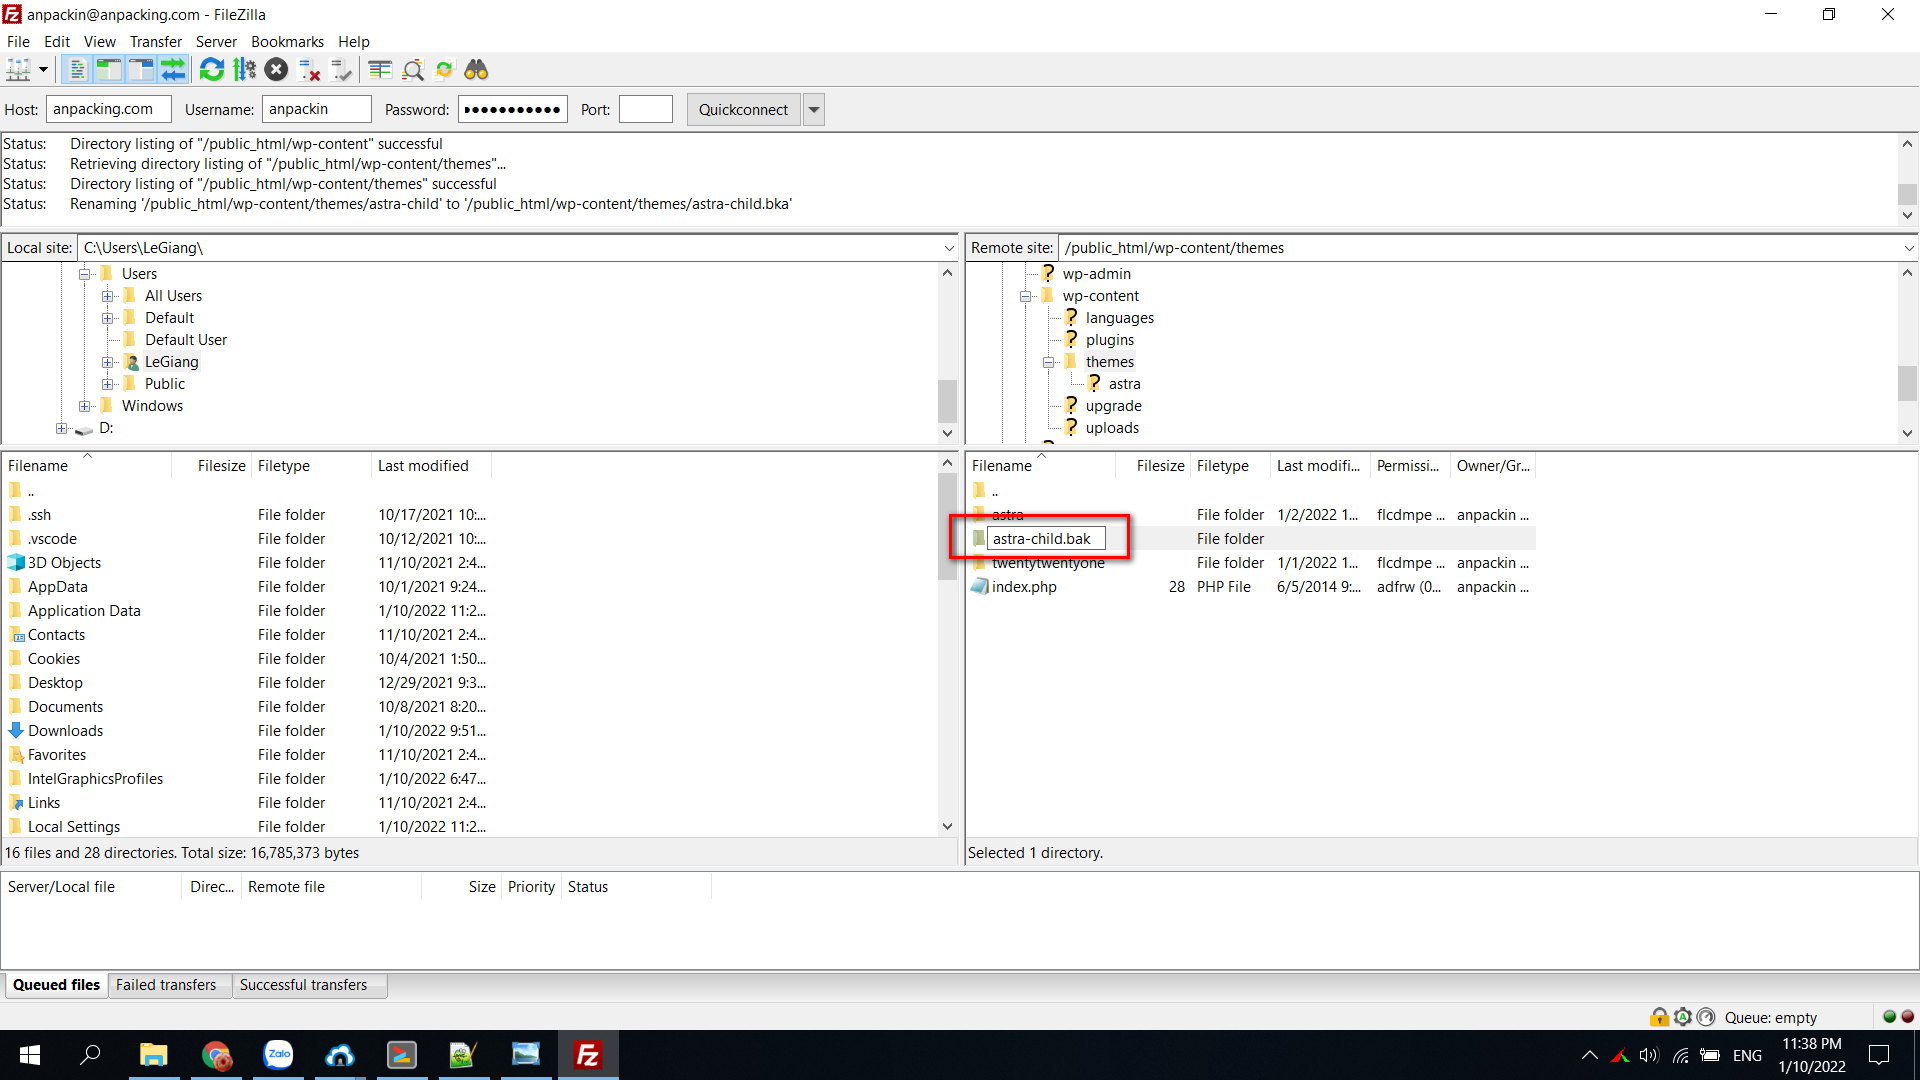Select the Downloads folder in local list
1920x1080 pixels.
pyautogui.click(x=65, y=731)
